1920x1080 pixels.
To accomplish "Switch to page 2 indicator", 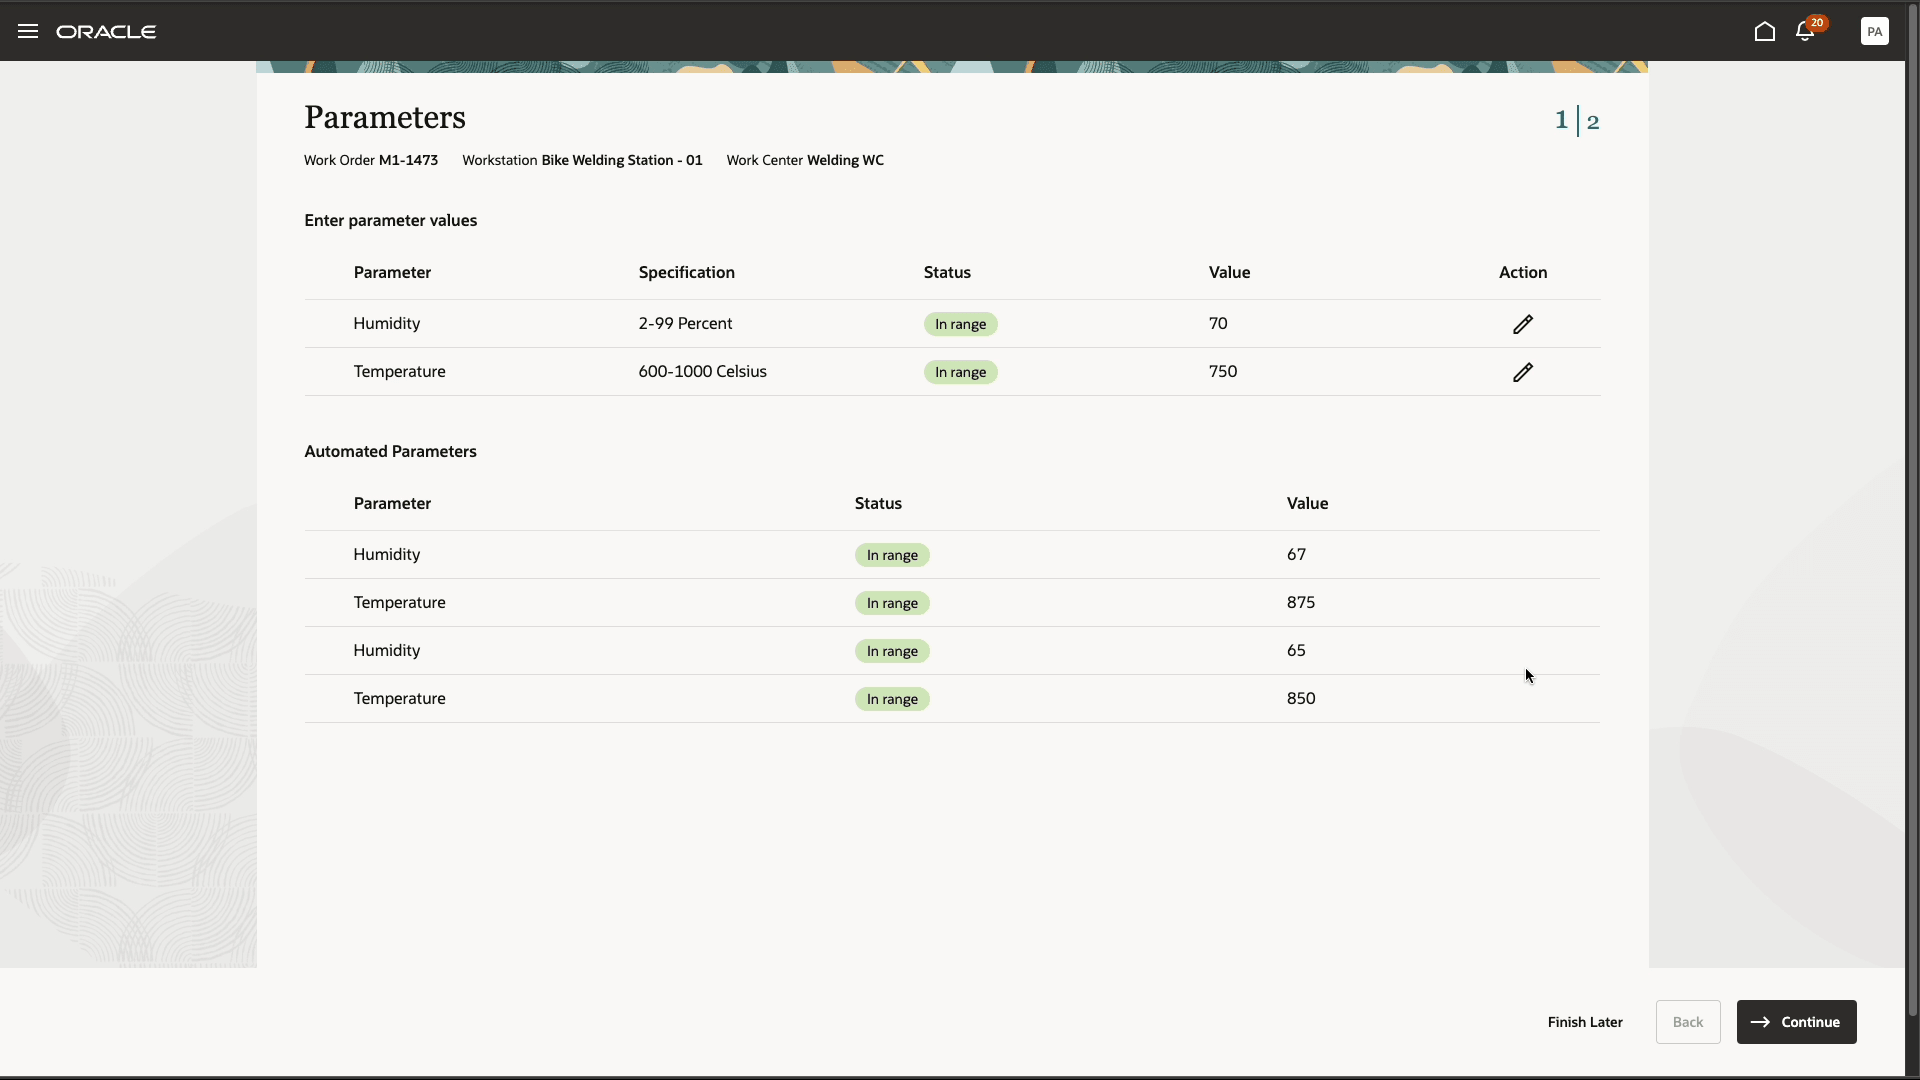I will click(x=1594, y=121).
